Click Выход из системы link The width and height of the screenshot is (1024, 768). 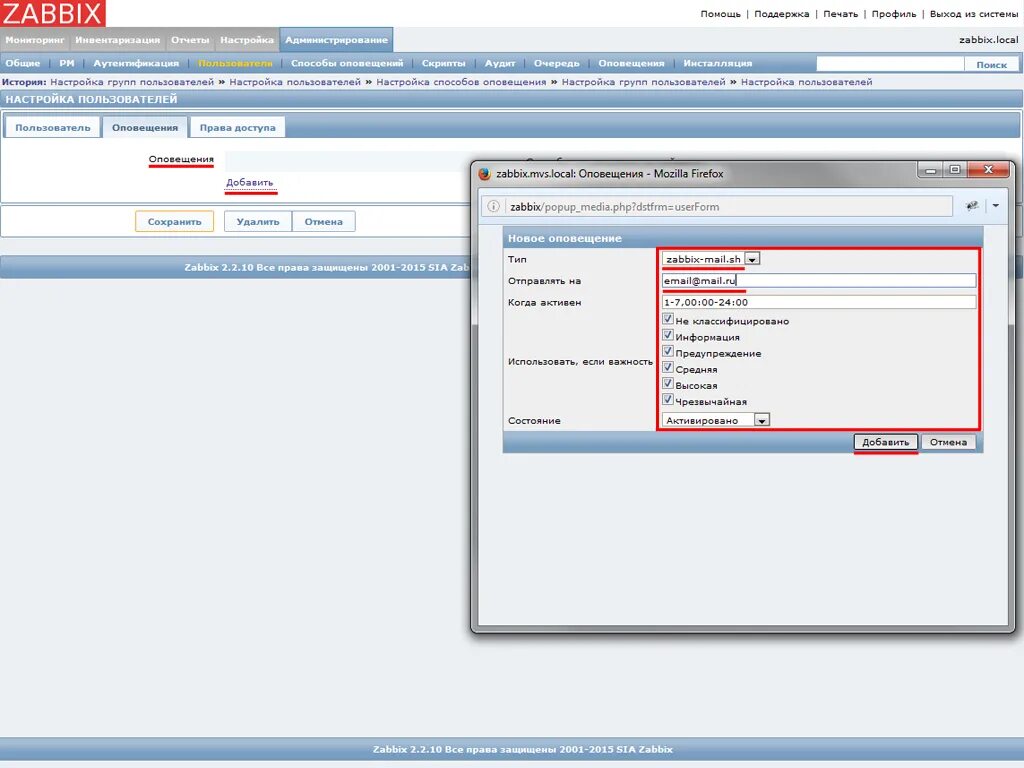974,14
